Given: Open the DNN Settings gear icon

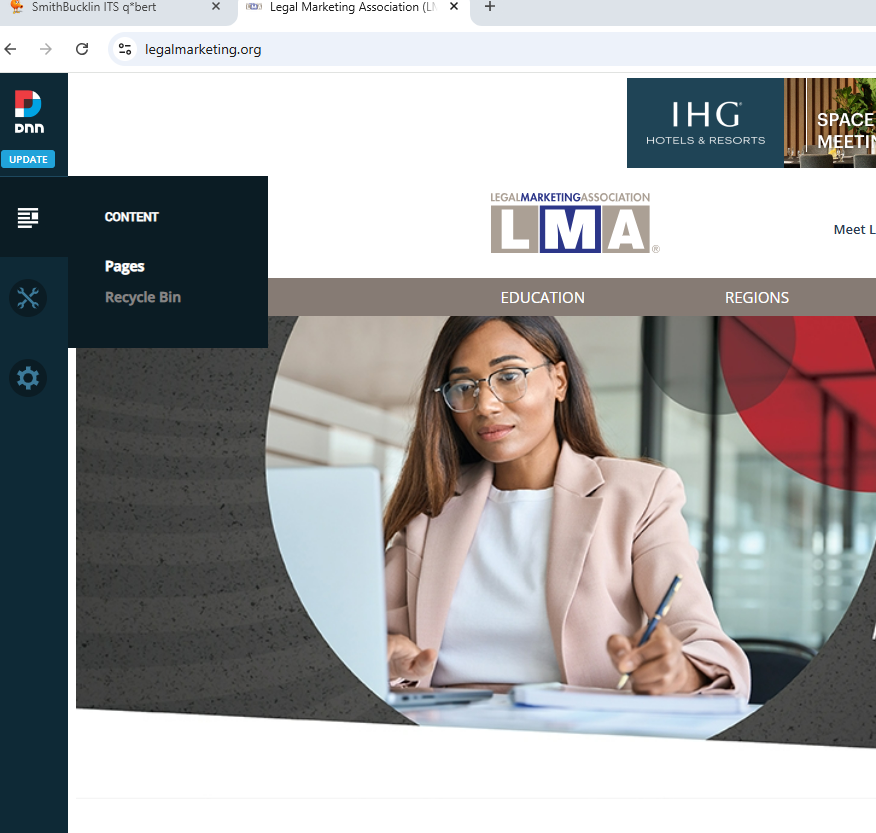Looking at the screenshot, I should click(27, 377).
